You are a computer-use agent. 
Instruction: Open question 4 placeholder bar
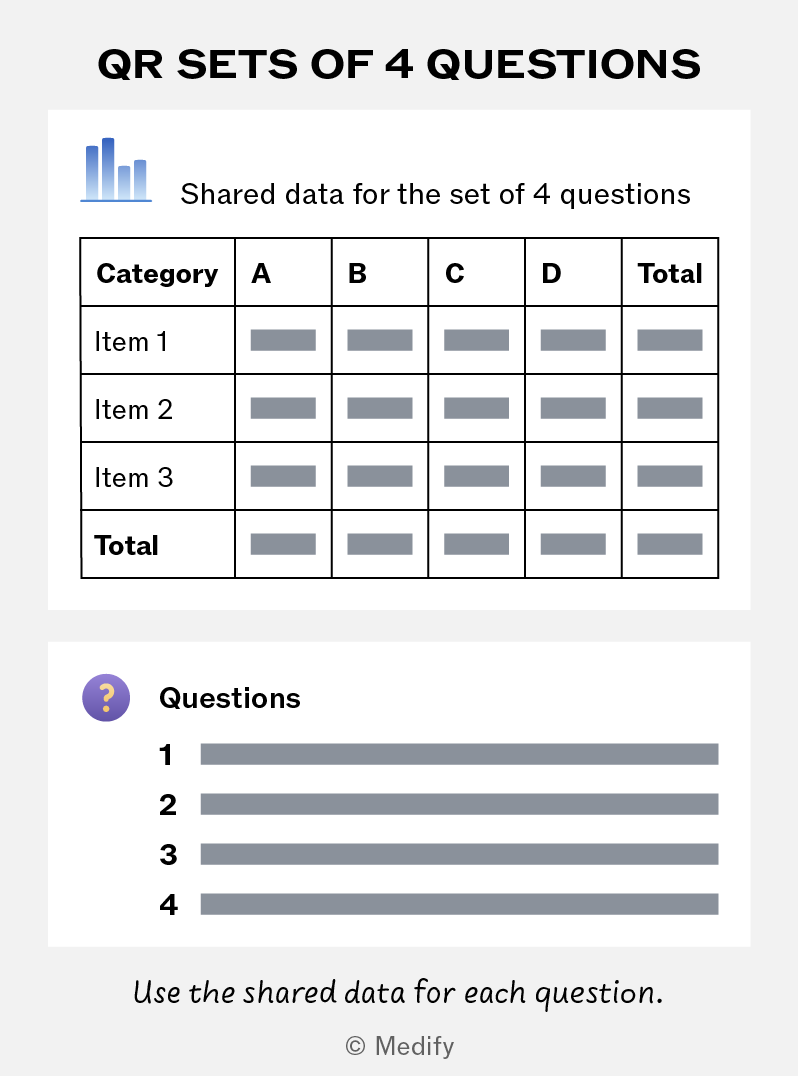click(x=459, y=904)
